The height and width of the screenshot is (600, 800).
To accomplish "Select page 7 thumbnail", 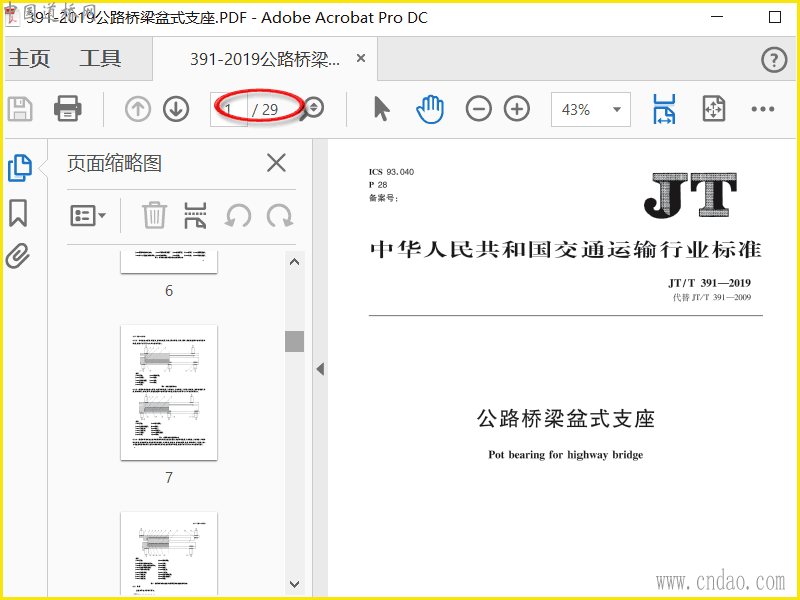I will click(x=169, y=392).
